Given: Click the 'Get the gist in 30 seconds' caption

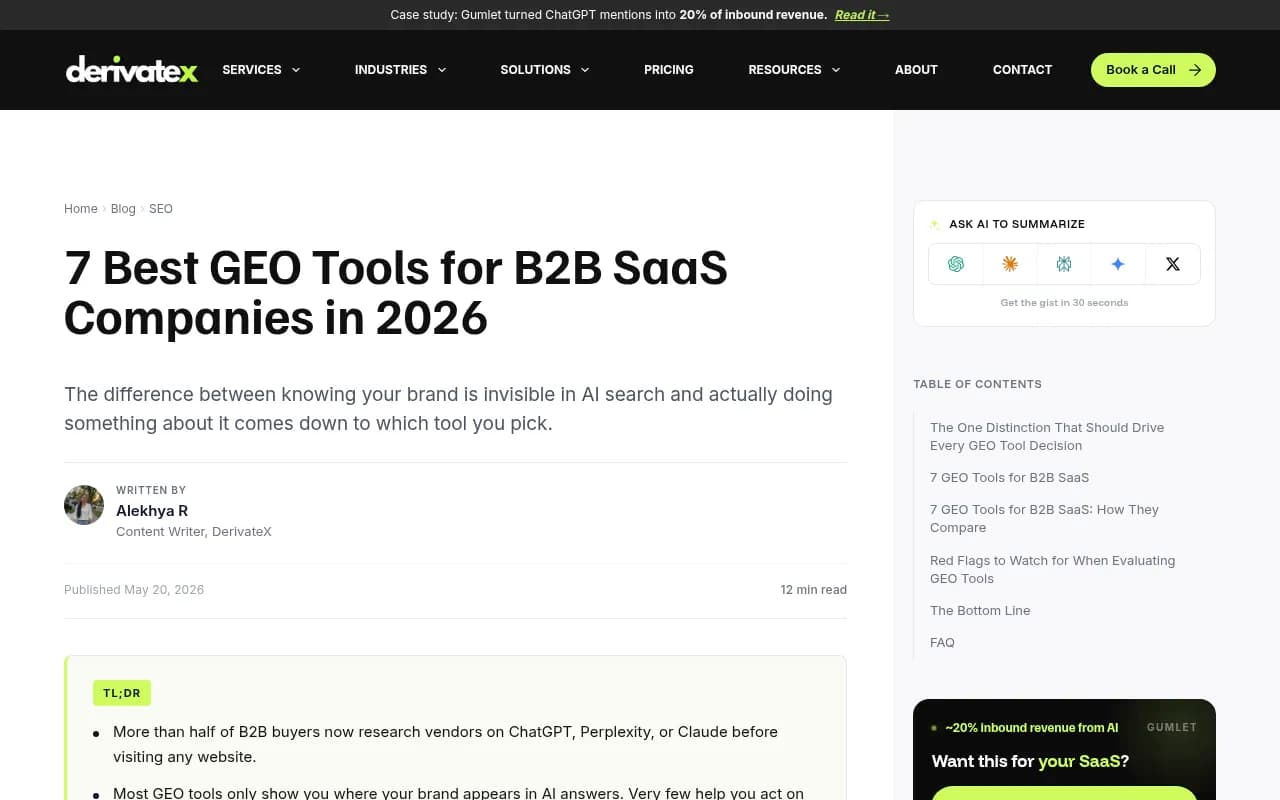Looking at the screenshot, I should (x=1064, y=302).
